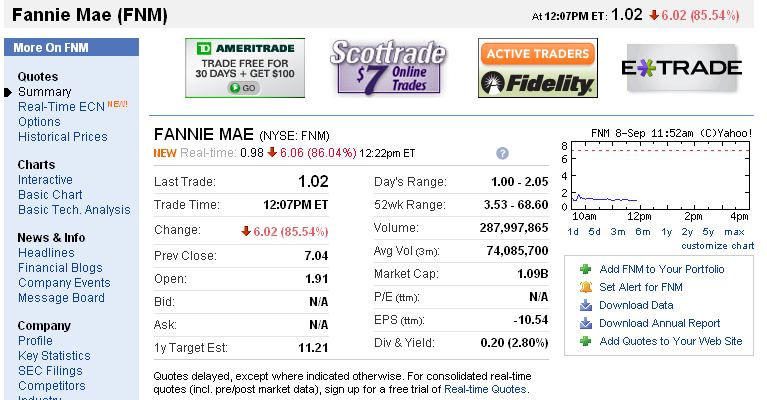The width and height of the screenshot is (767, 400).
Task: Switch chart range to 5y
Action: [x=708, y=232]
